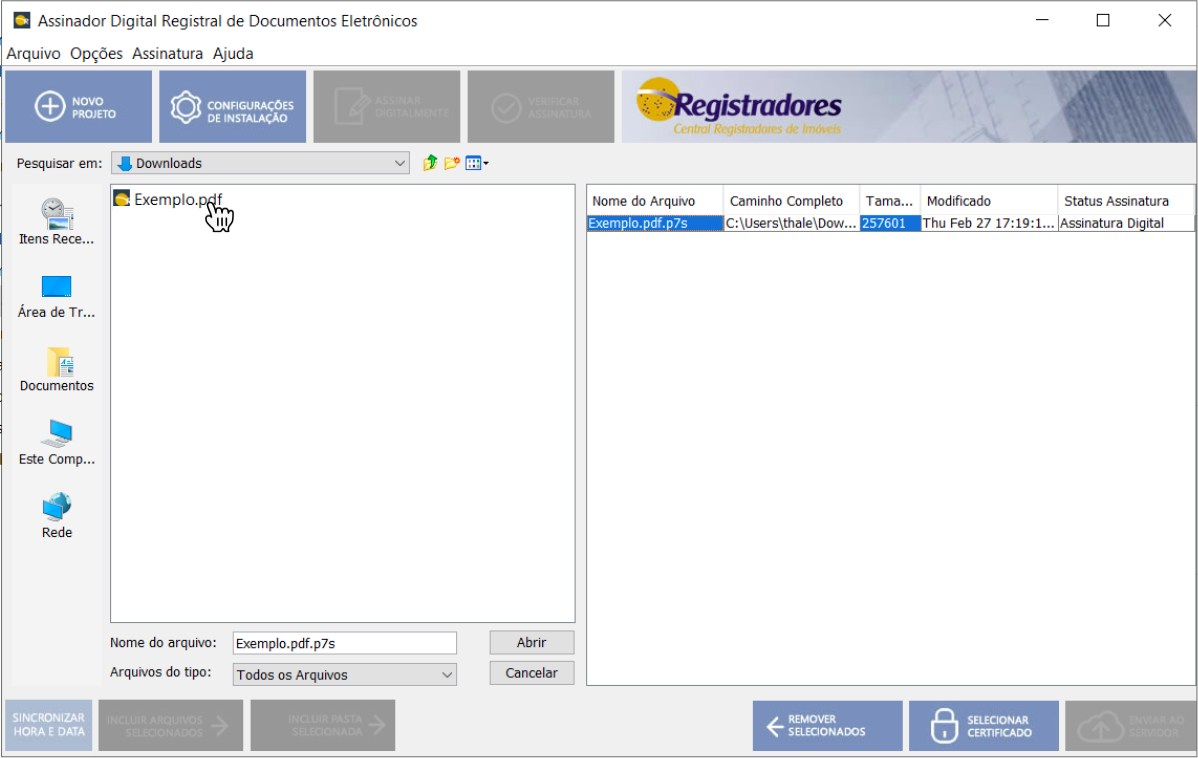This screenshot has height=758, width=1198.
Task: Click the Abrir button
Action: point(531,643)
